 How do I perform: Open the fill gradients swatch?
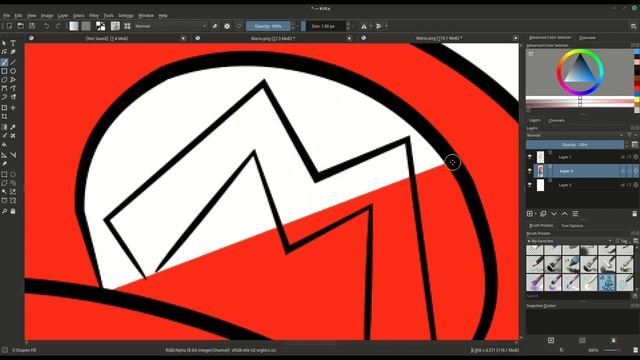coord(74,26)
